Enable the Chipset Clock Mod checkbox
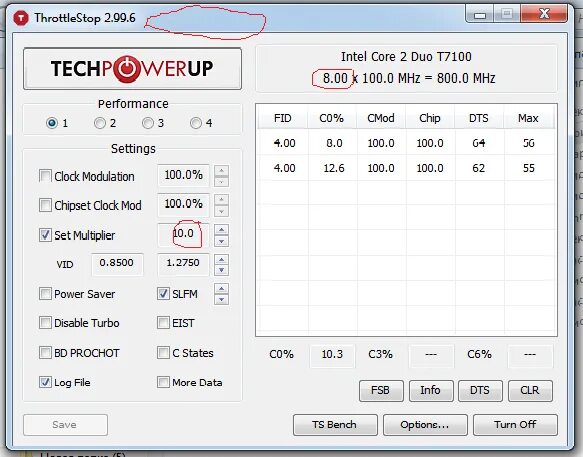Viewport: 583px width, 457px height. coord(45,205)
